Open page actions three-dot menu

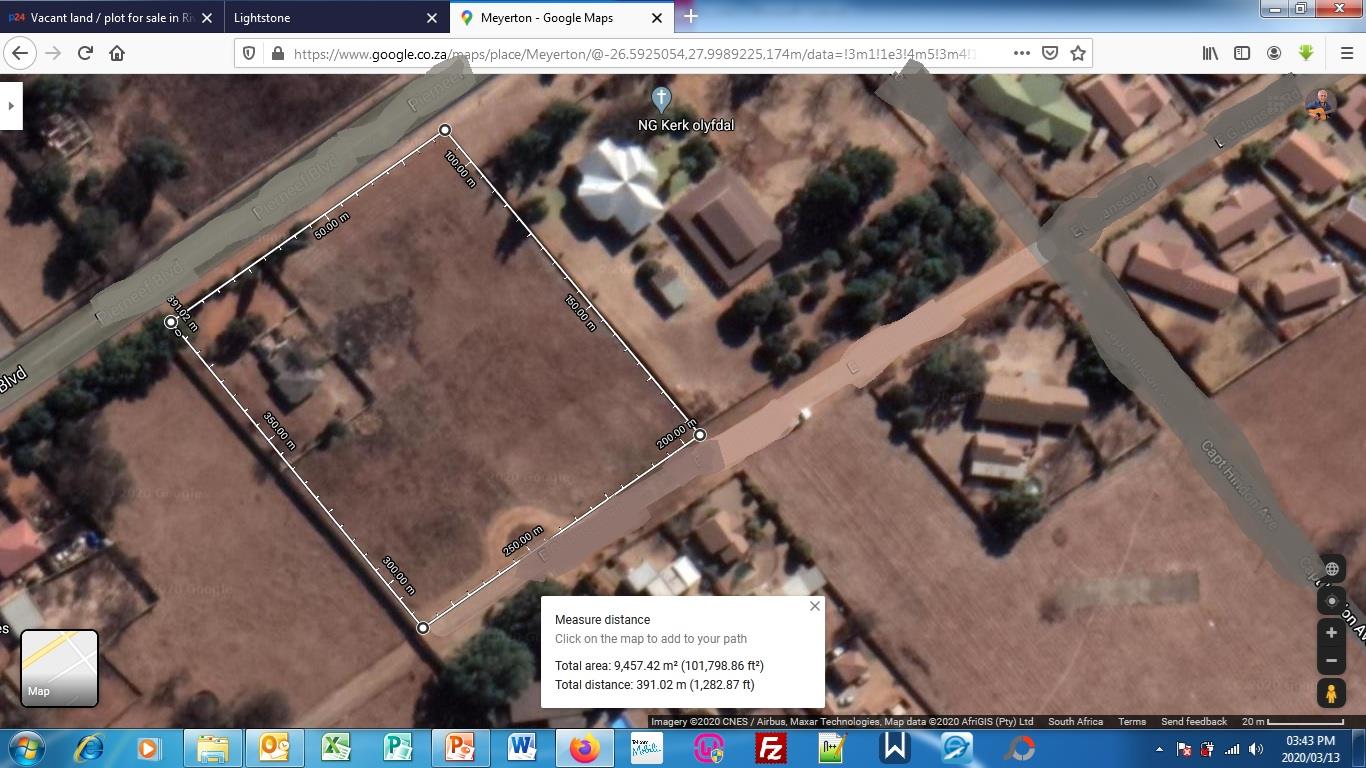coord(1021,53)
